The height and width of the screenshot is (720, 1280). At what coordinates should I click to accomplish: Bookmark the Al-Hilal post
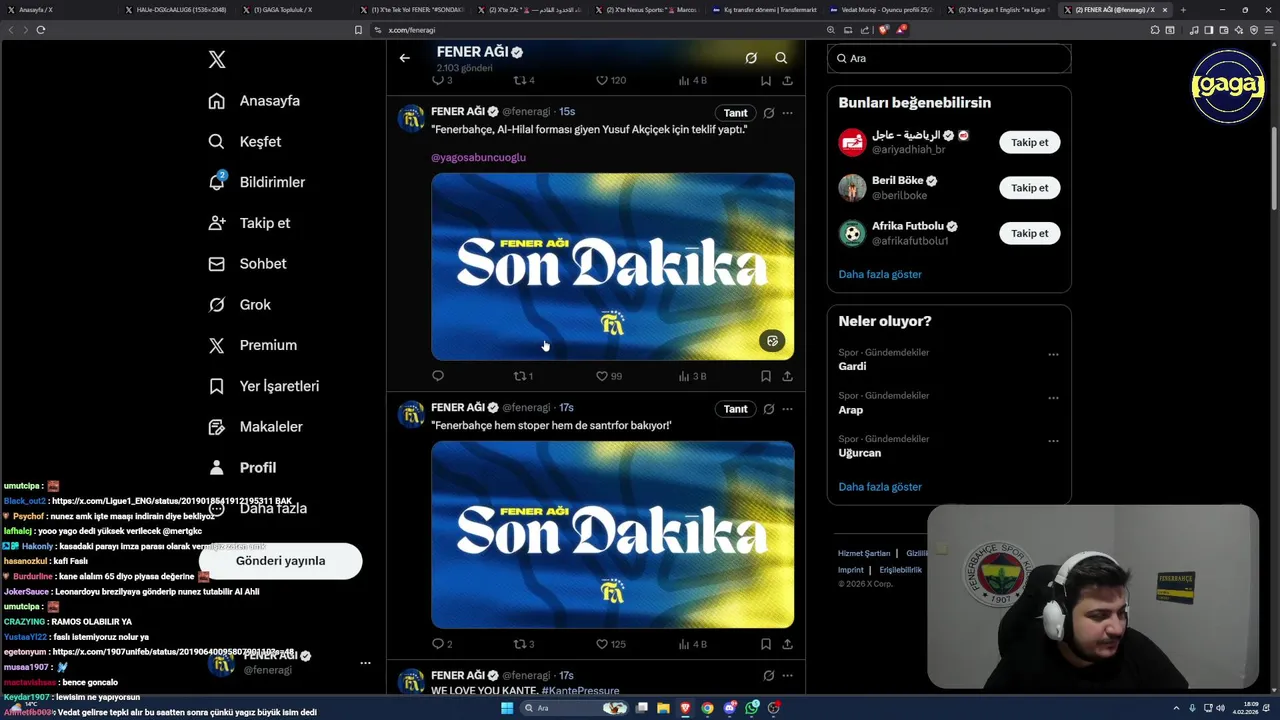tap(765, 376)
